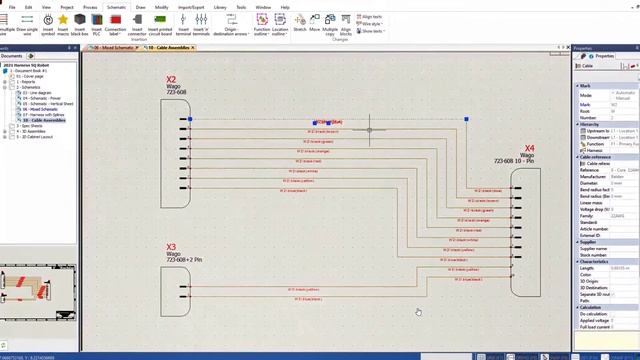The width and height of the screenshot is (640, 360).
Task: Select the X3 connector label
Action: (x=171, y=247)
